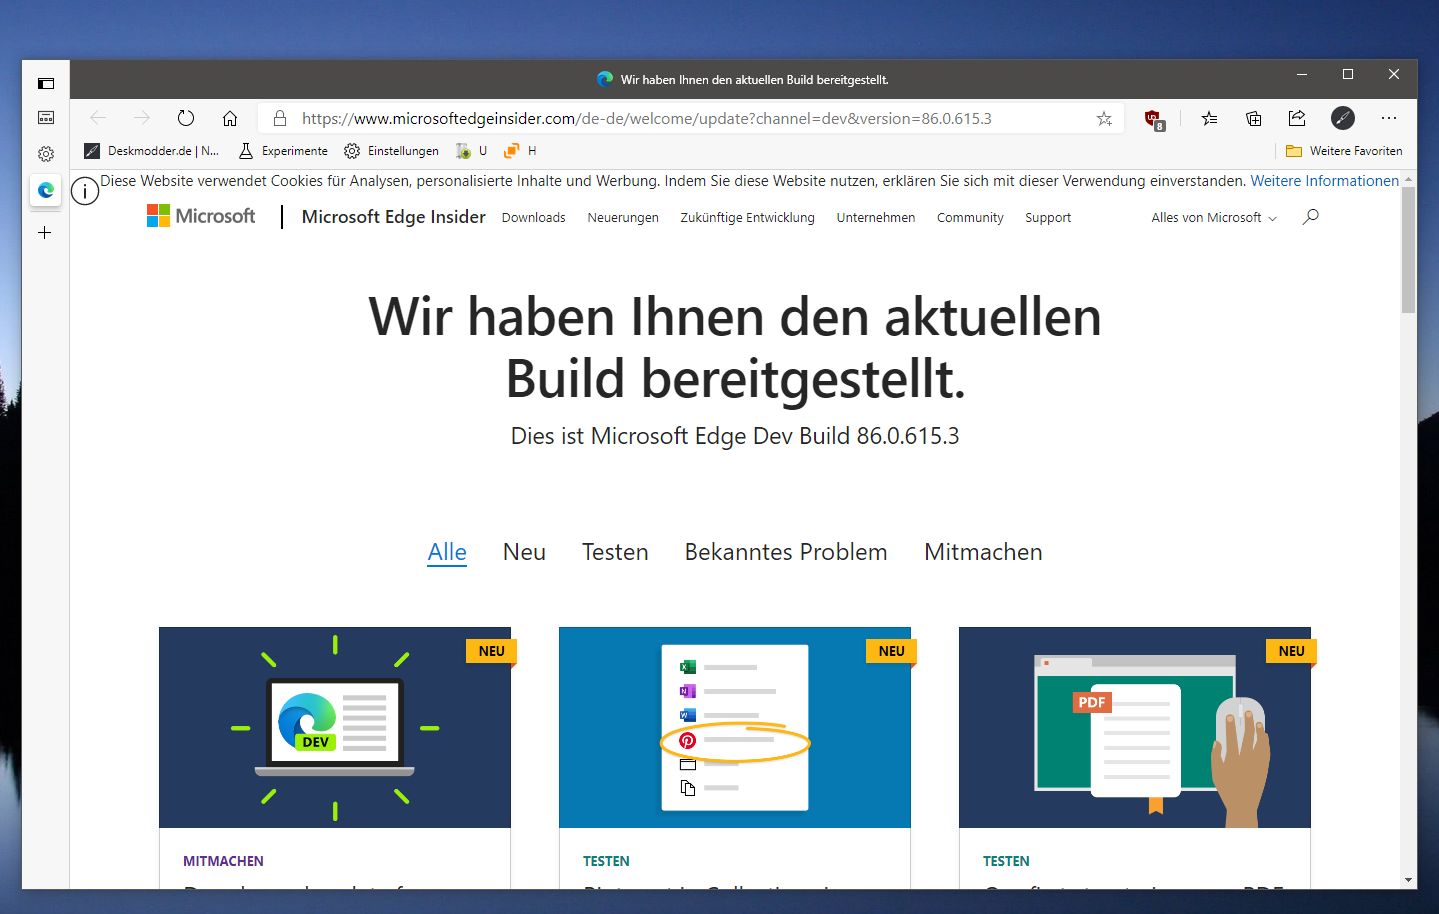Select the Testen filter tab

point(615,552)
